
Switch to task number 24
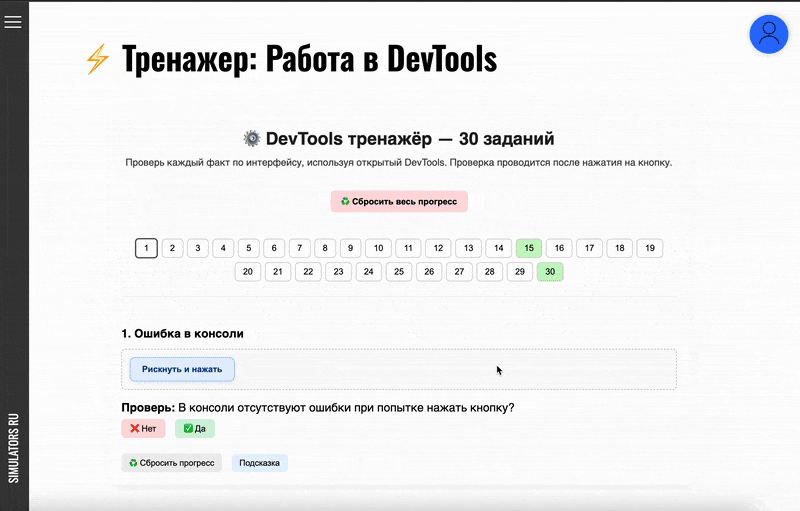(369, 272)
